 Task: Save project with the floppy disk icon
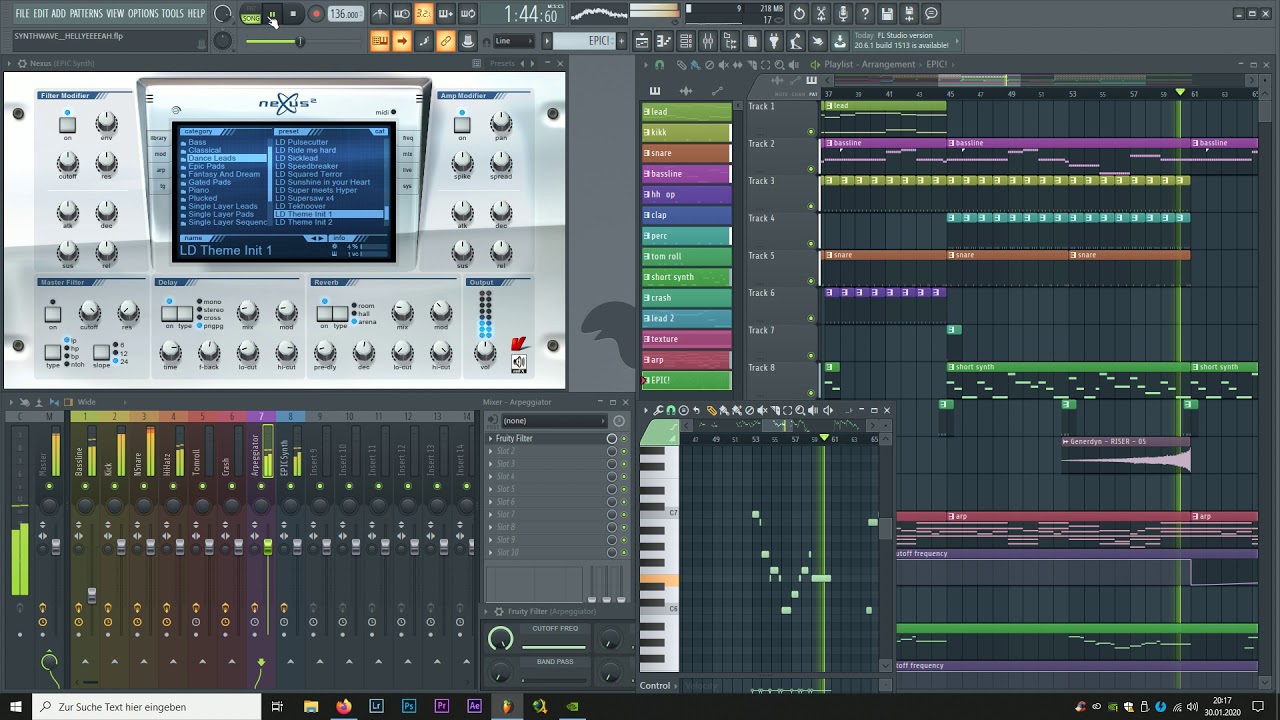888,14
